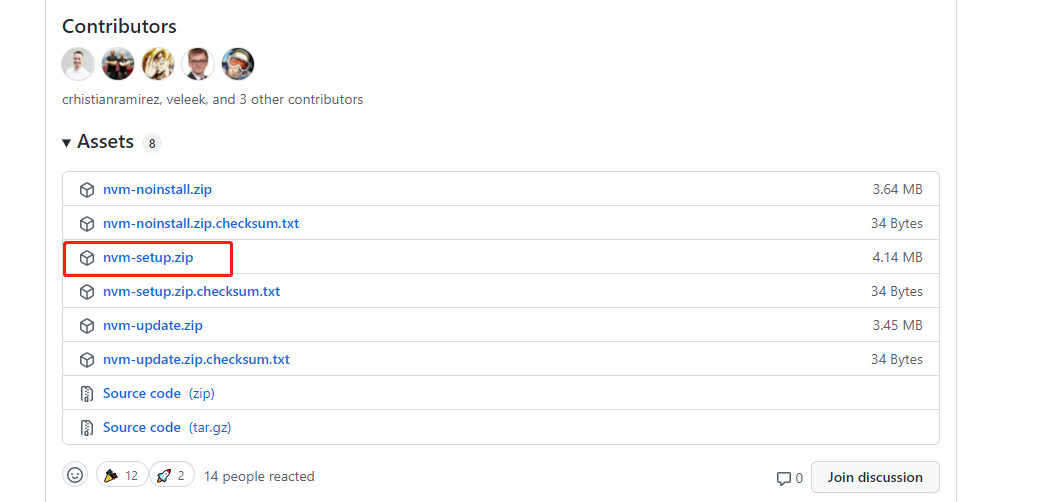Open the smiley add-reaction button
The width and height of the screenshot is (1046, 502).
(75, 475)
